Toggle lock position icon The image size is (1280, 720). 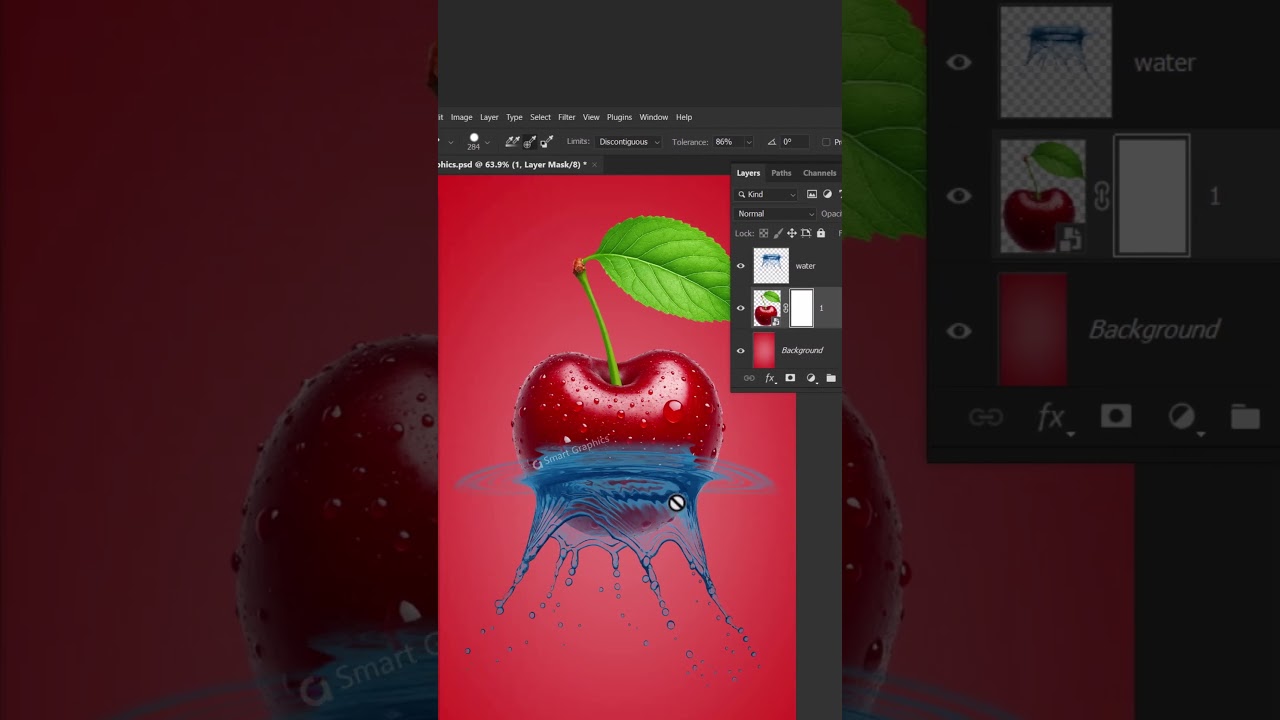(792, 233)
